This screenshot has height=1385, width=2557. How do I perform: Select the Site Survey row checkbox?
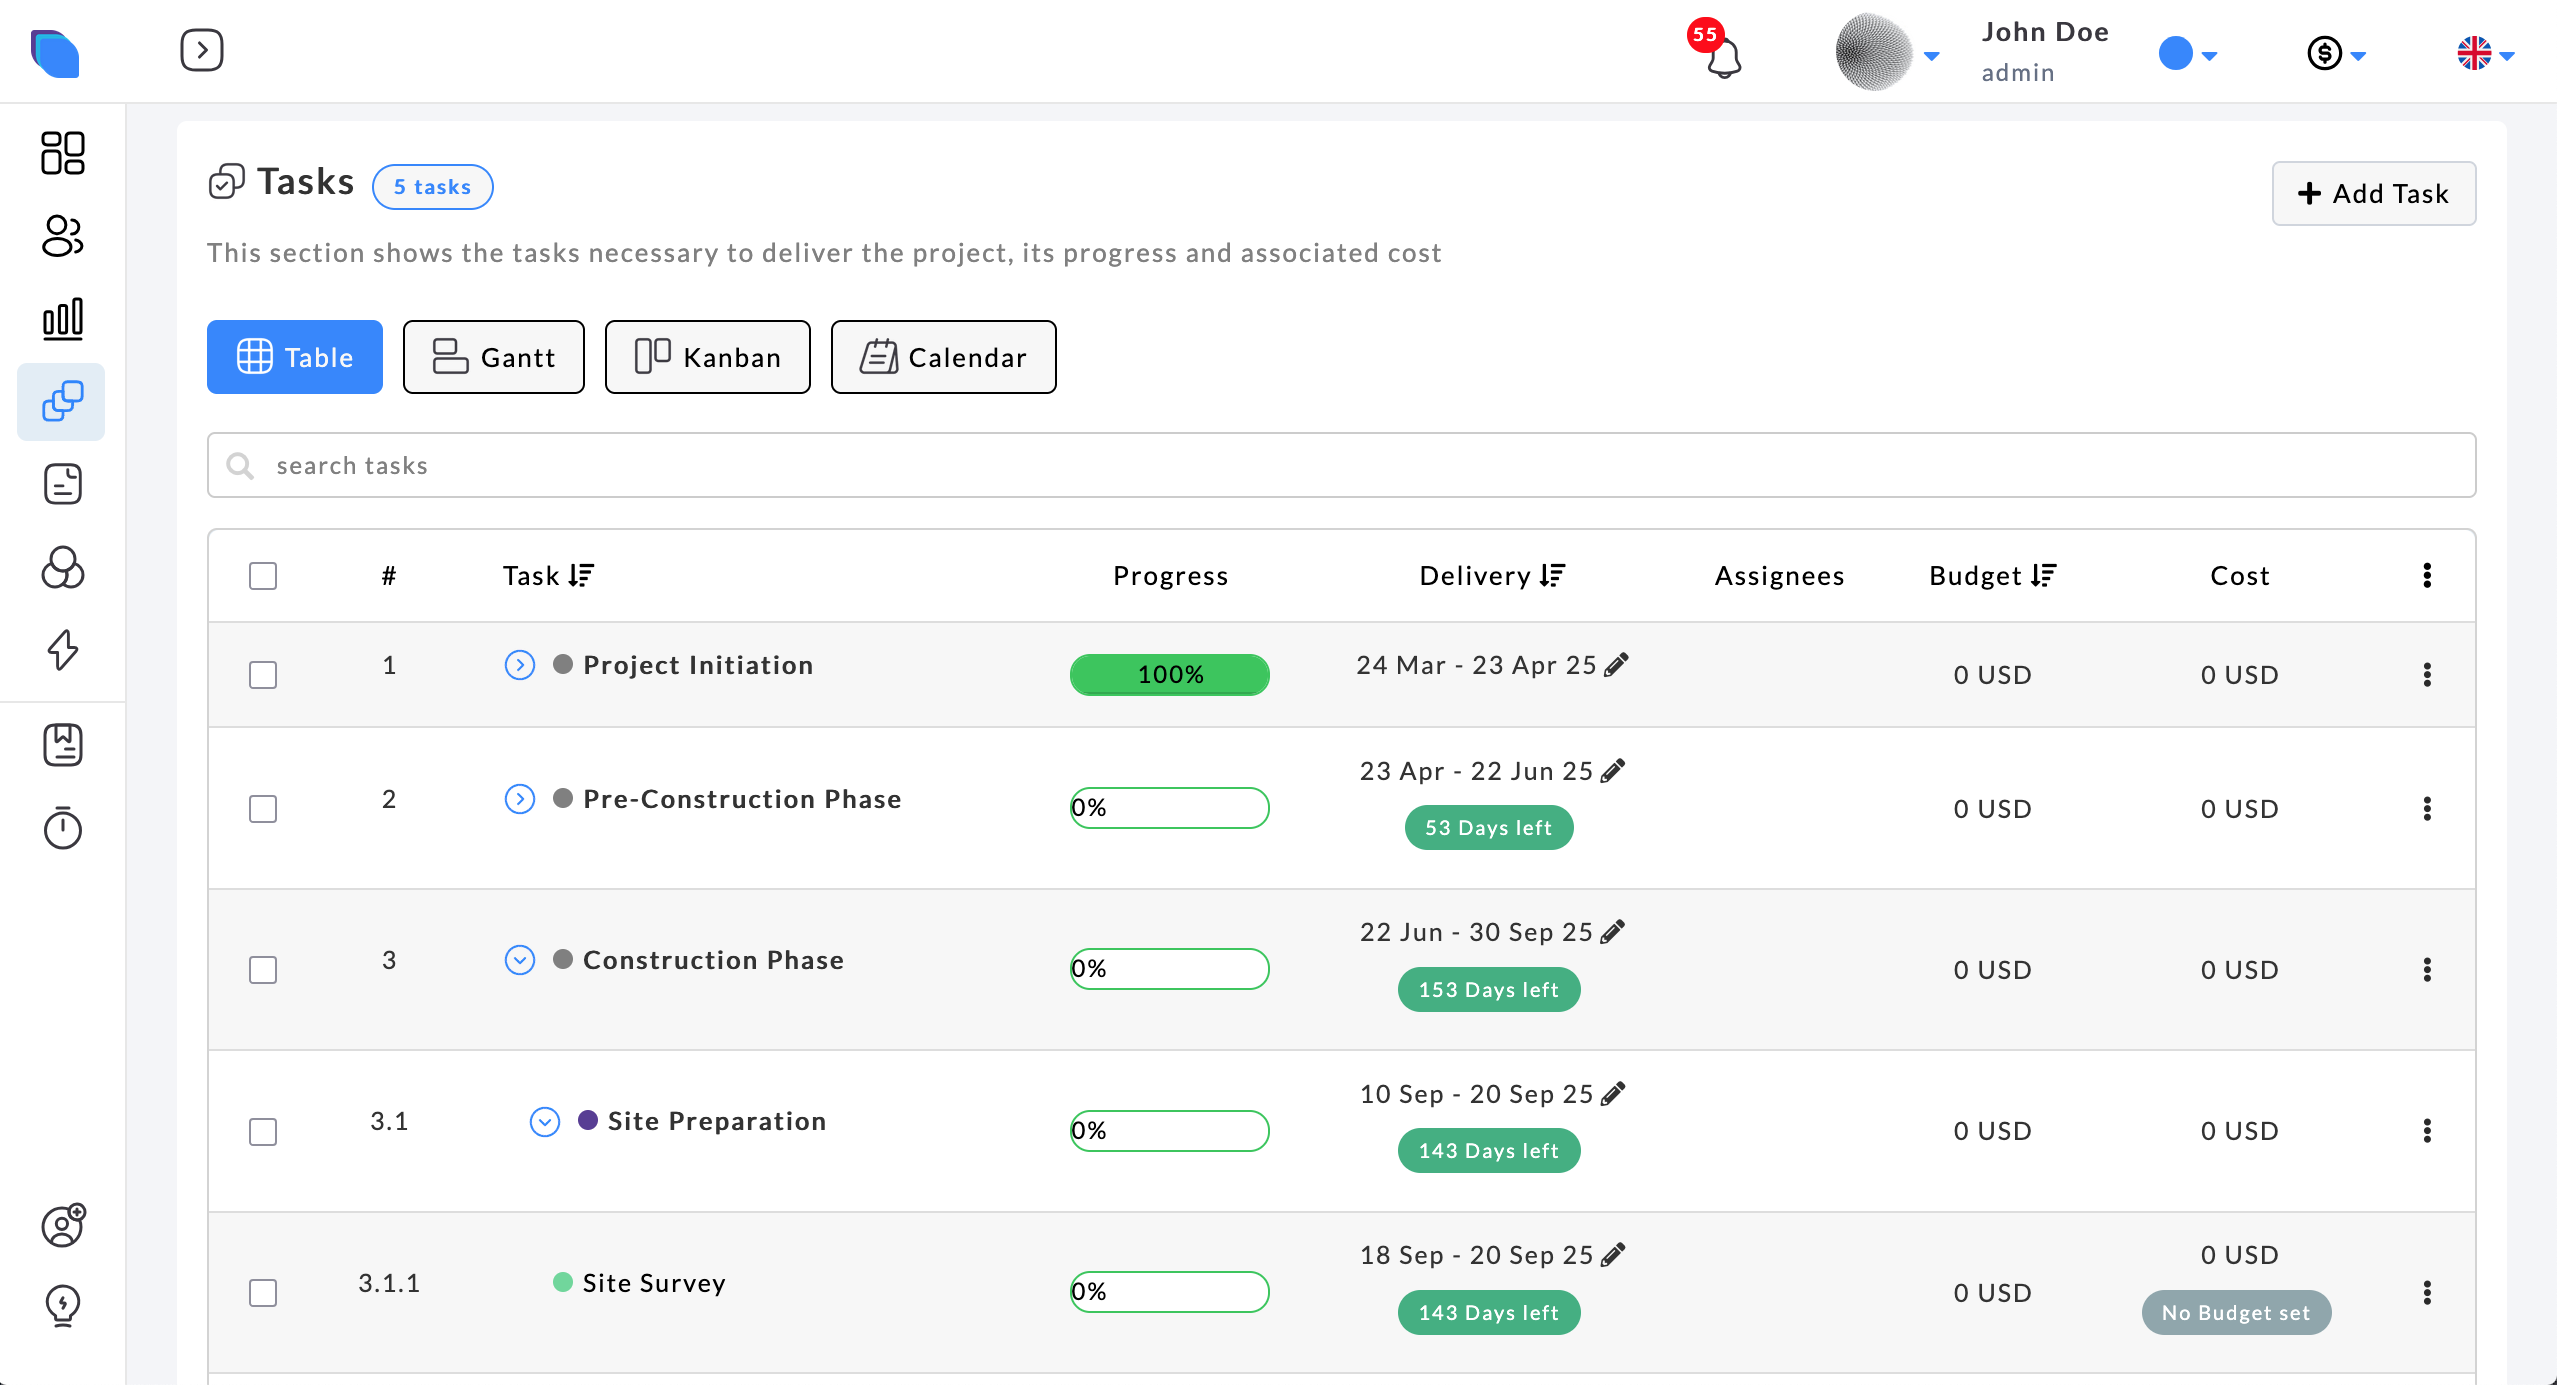[263, 1293]
